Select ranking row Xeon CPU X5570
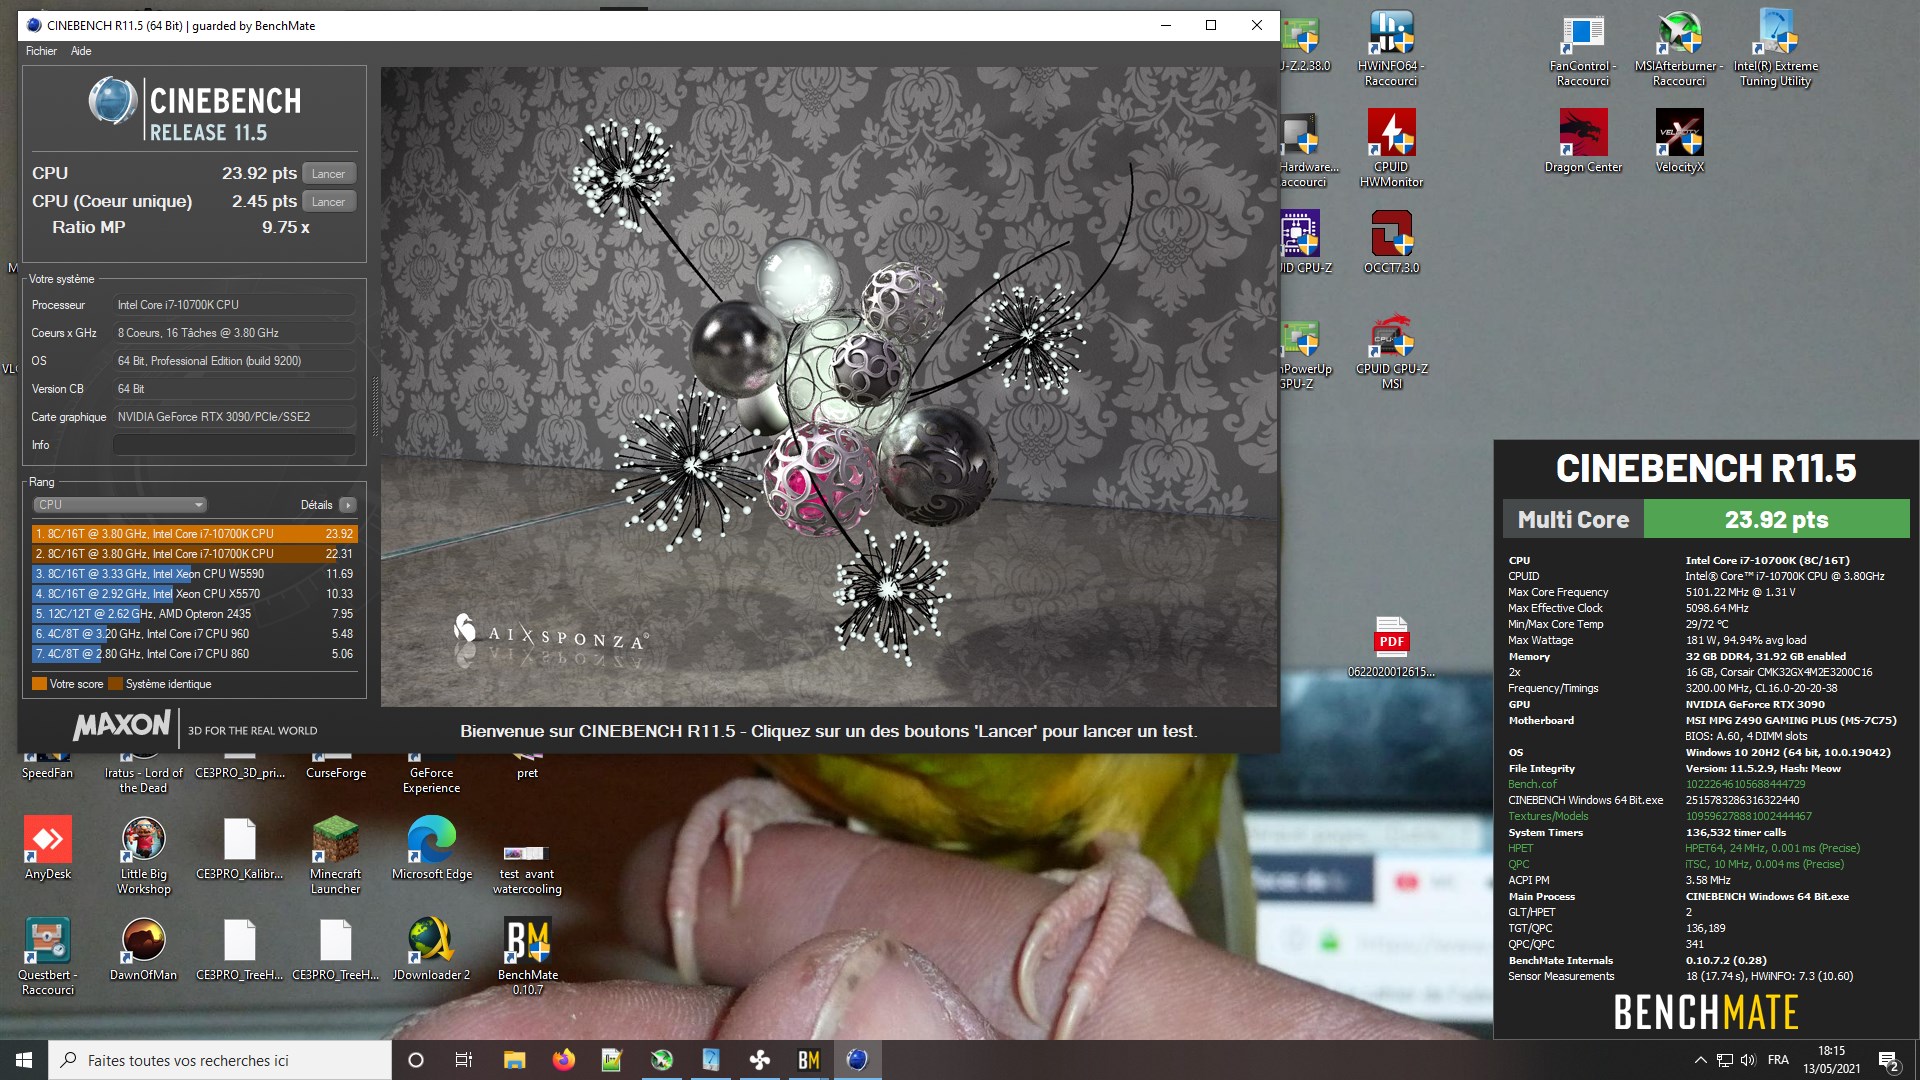Viewport: 1920px width, 1080px height. 194,594
